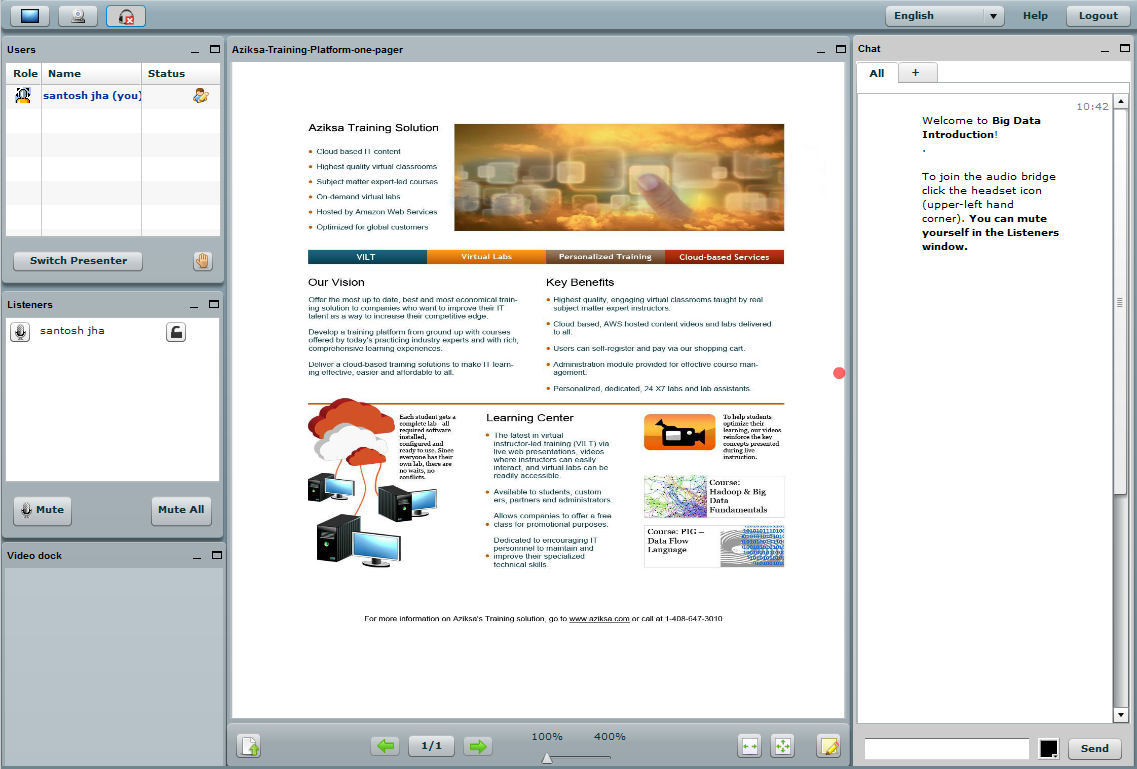Click the presenter status icon in Users row
Image resolution: width=1137 pixels, height=769 pixels.
click(x=201, y=96)
